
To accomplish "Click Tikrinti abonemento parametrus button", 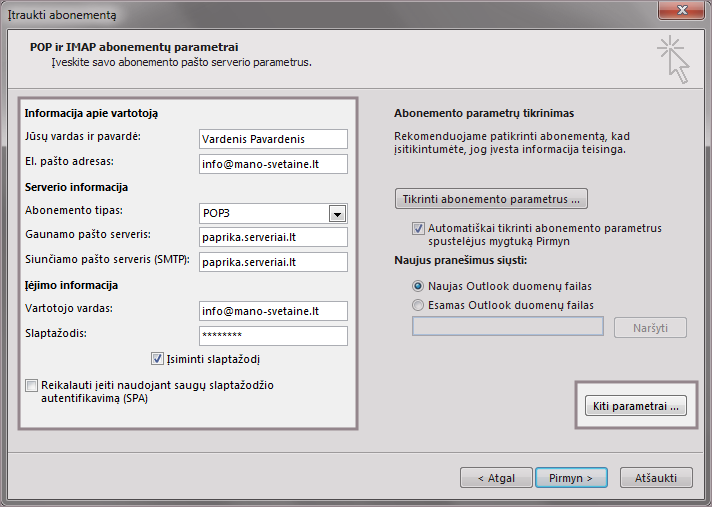I will (491, 198).
